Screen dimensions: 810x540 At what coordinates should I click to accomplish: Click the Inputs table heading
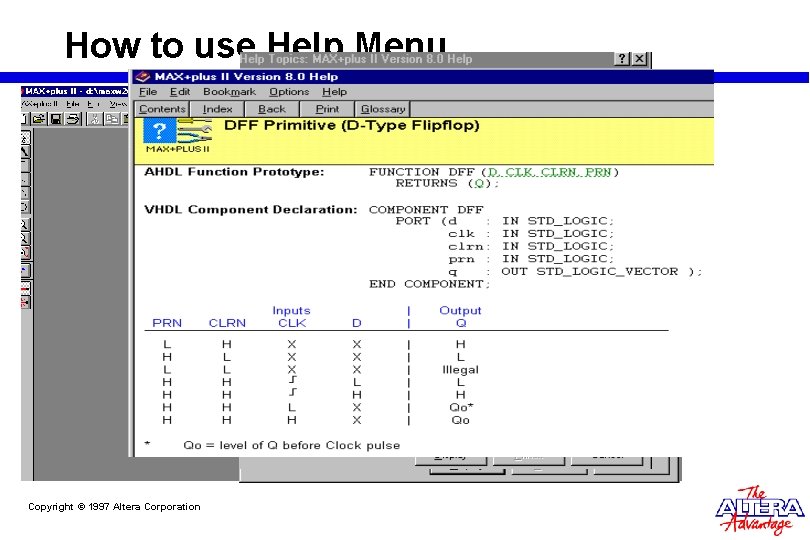click(x=291, y=311)
